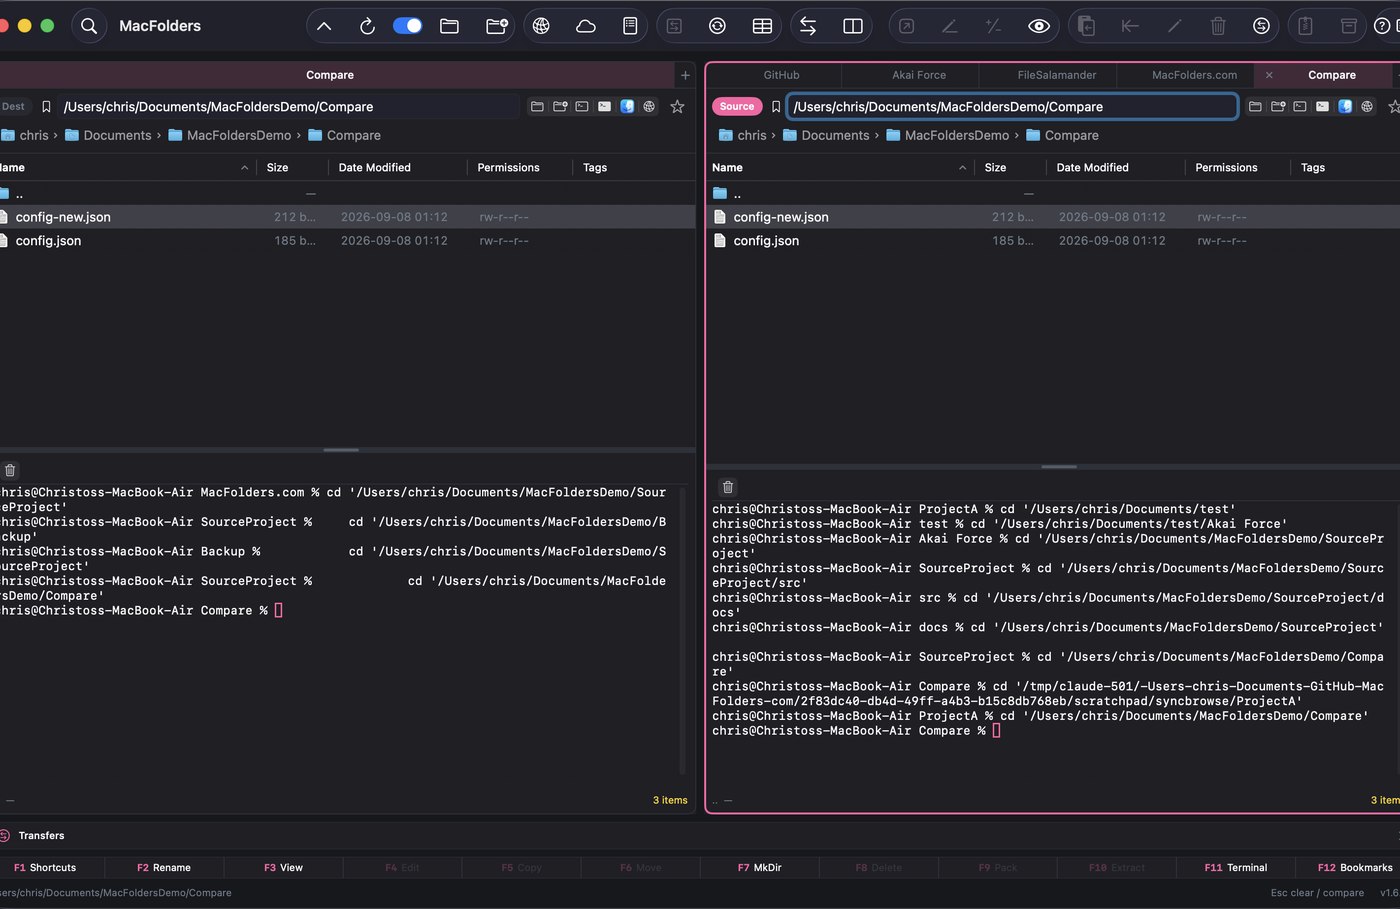Click left pane new-folder icon in path bar
This screenshot has width=1400, height=909.
(x=560, y=106)
